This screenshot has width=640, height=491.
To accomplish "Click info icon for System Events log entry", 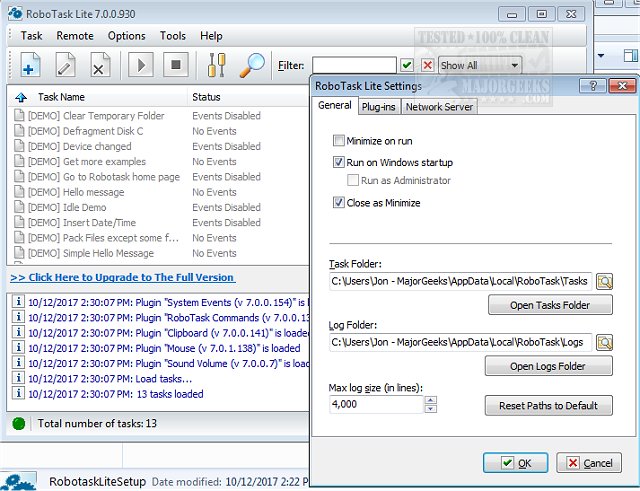I will pyautogui.click(x=18, y=302).
